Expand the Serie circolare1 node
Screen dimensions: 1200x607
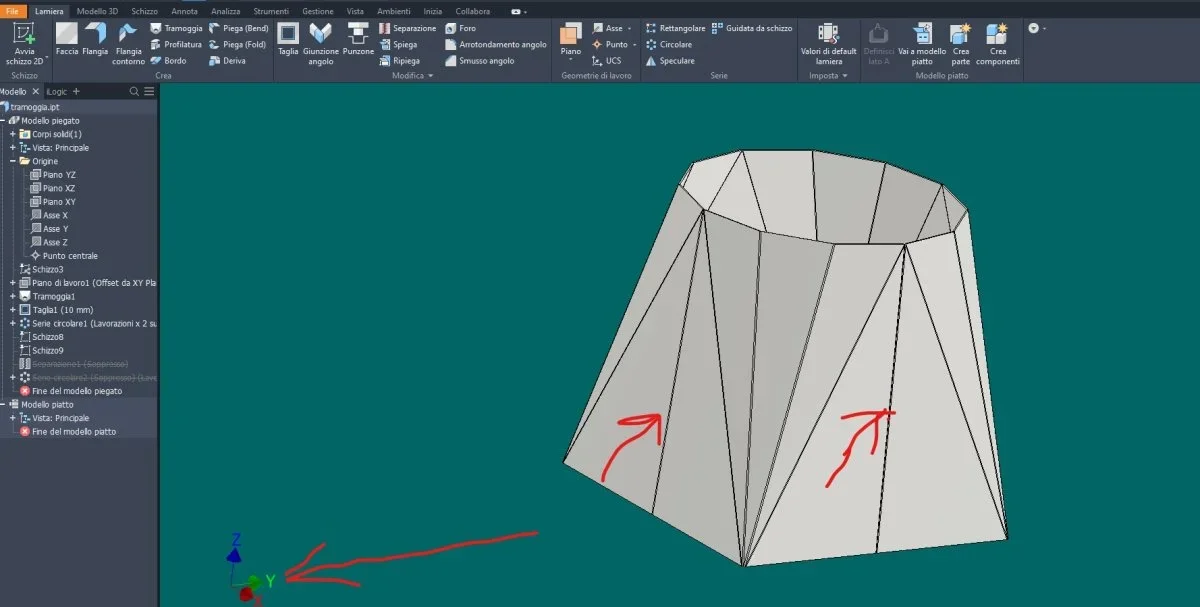tap(12, 323)
